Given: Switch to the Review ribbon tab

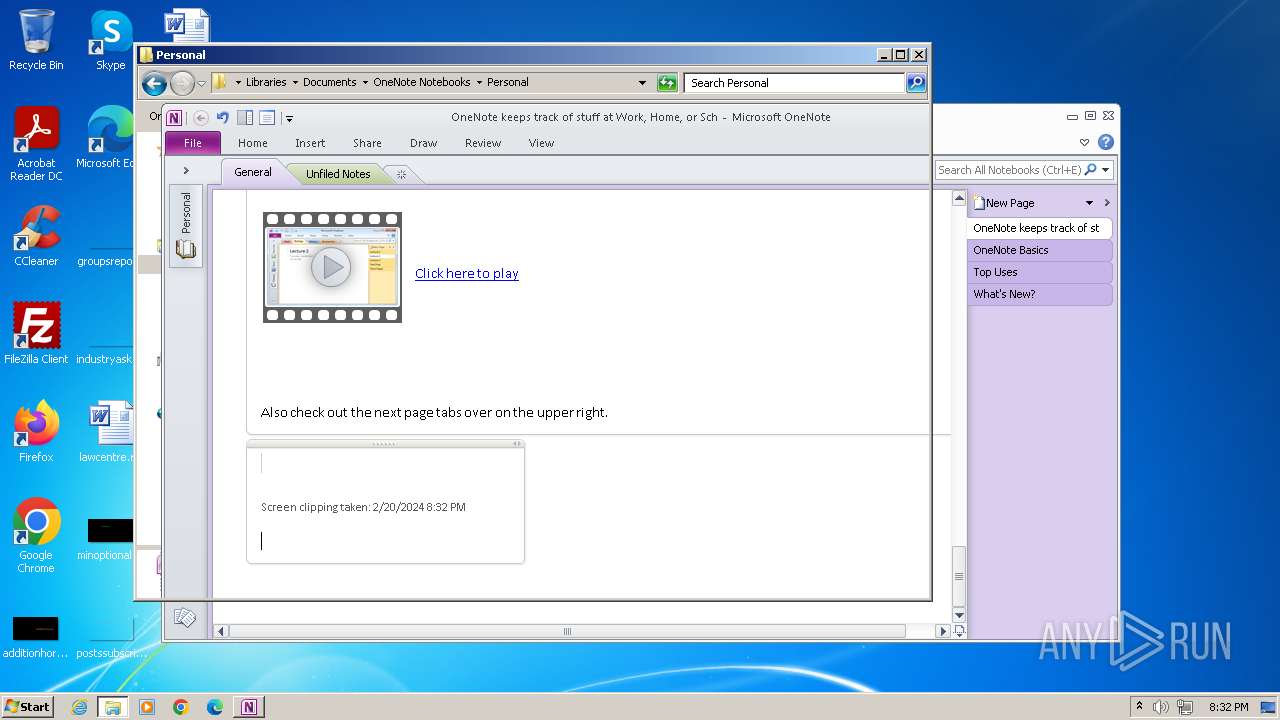Looking at the screenshot, I should (483, 143).
